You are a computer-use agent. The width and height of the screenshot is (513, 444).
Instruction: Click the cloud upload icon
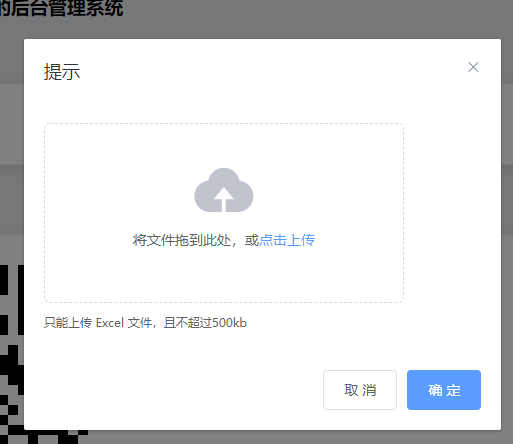pos(224,190)
